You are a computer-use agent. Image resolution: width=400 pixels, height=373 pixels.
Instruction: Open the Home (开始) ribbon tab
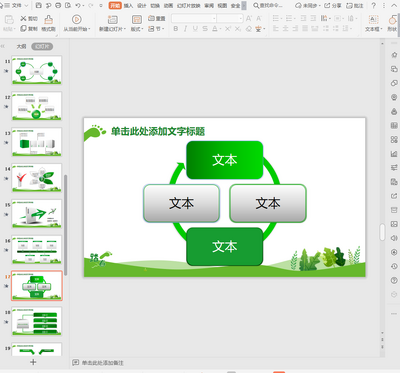115,6
